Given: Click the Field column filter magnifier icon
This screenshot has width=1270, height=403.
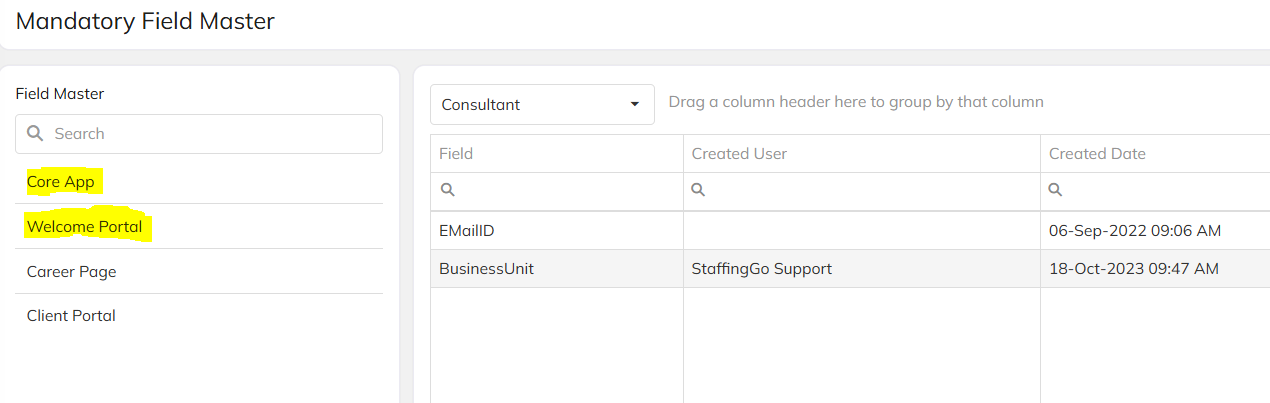Looking at the screenshot, I should pyautogui.click(x=447, y=190).
